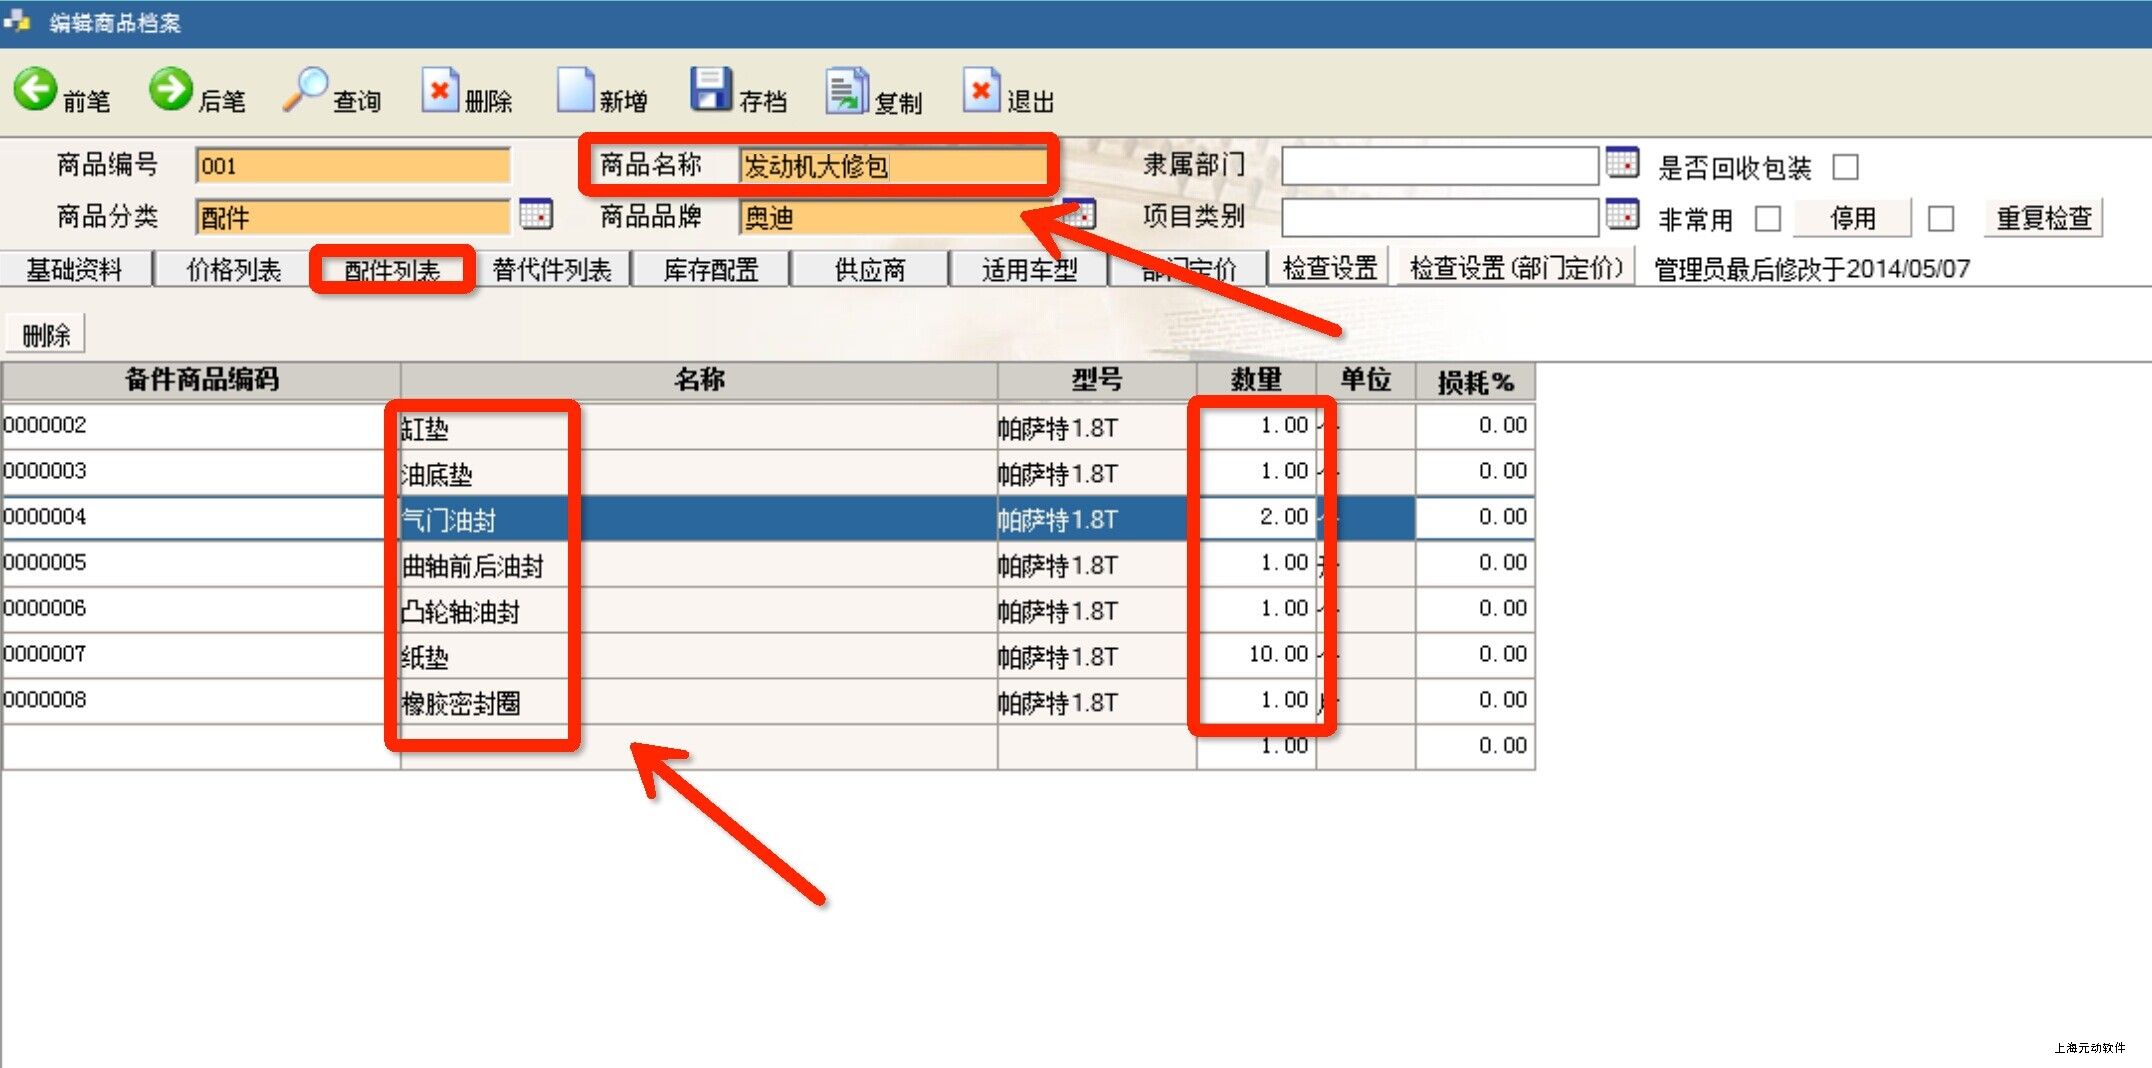Screen dimensions: 2152x1068
Task: Click the 删除 button above parts table
Action: pos(46,335)
